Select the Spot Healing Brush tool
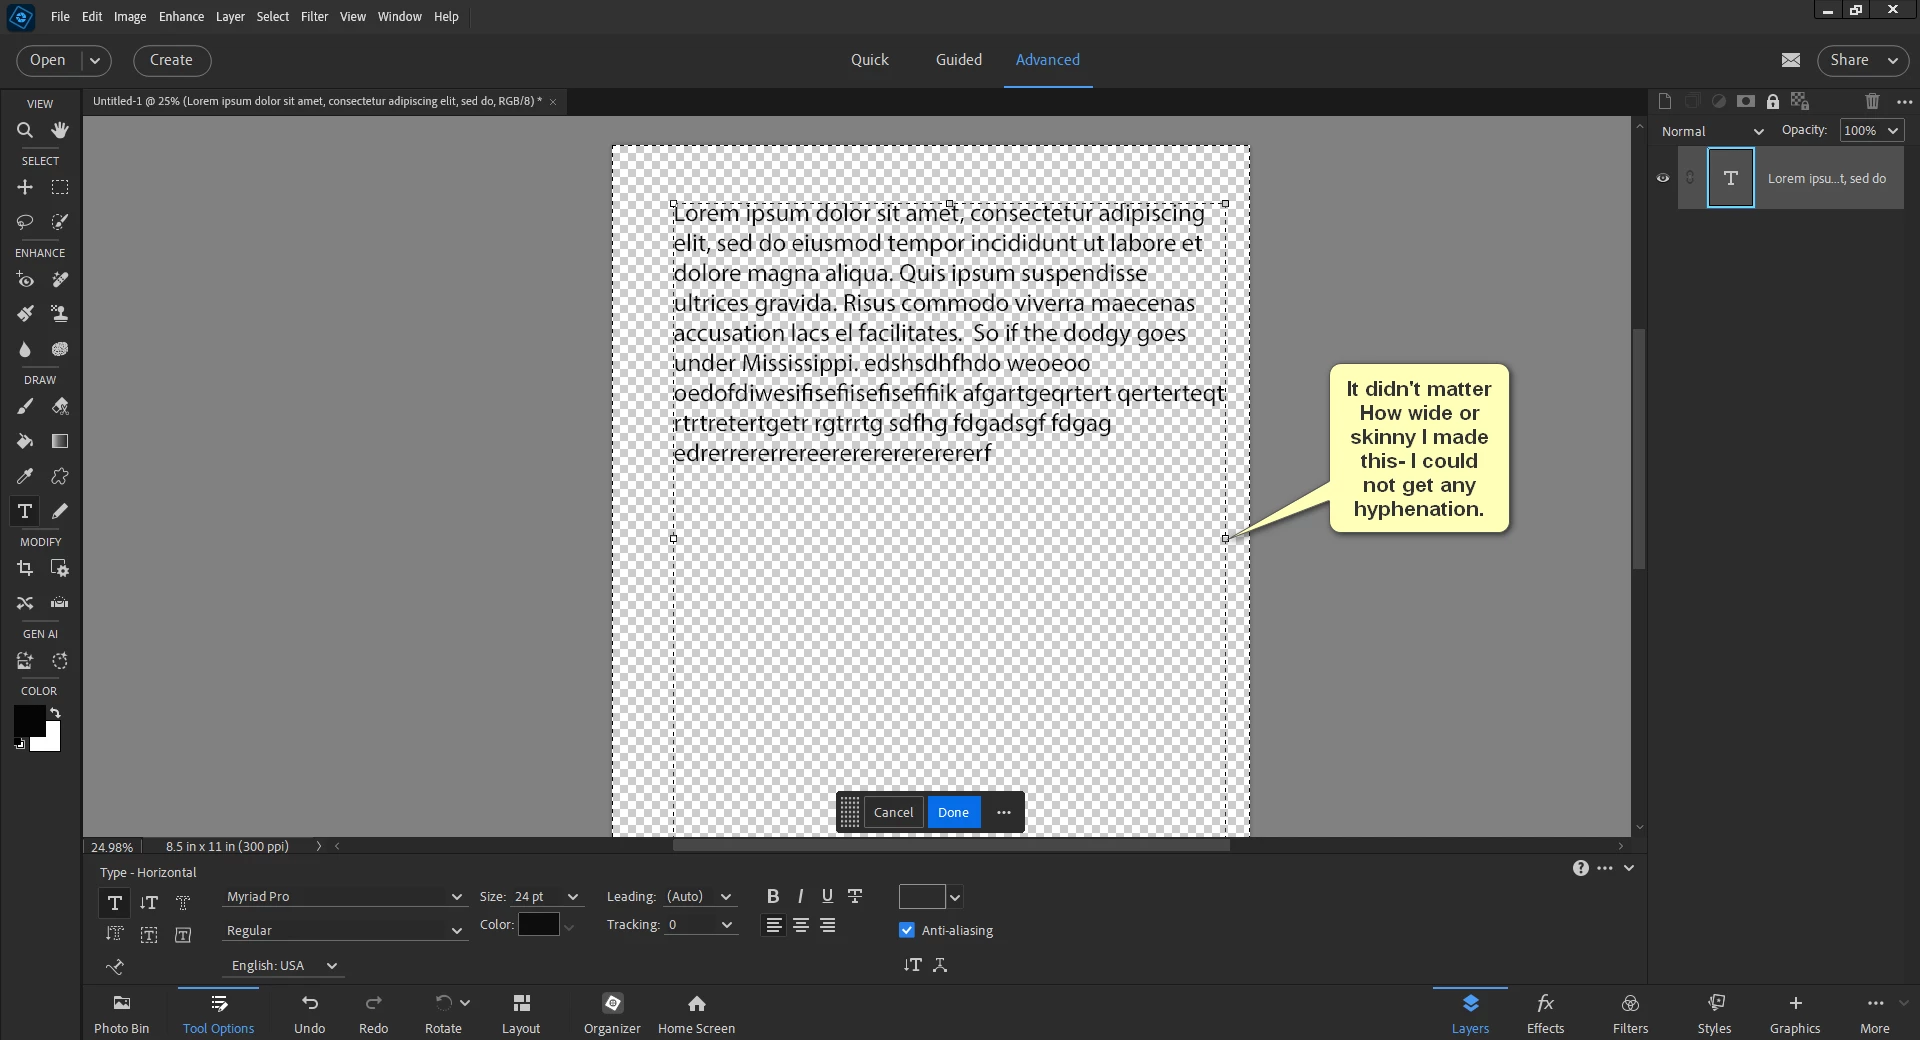 point(60,280)
